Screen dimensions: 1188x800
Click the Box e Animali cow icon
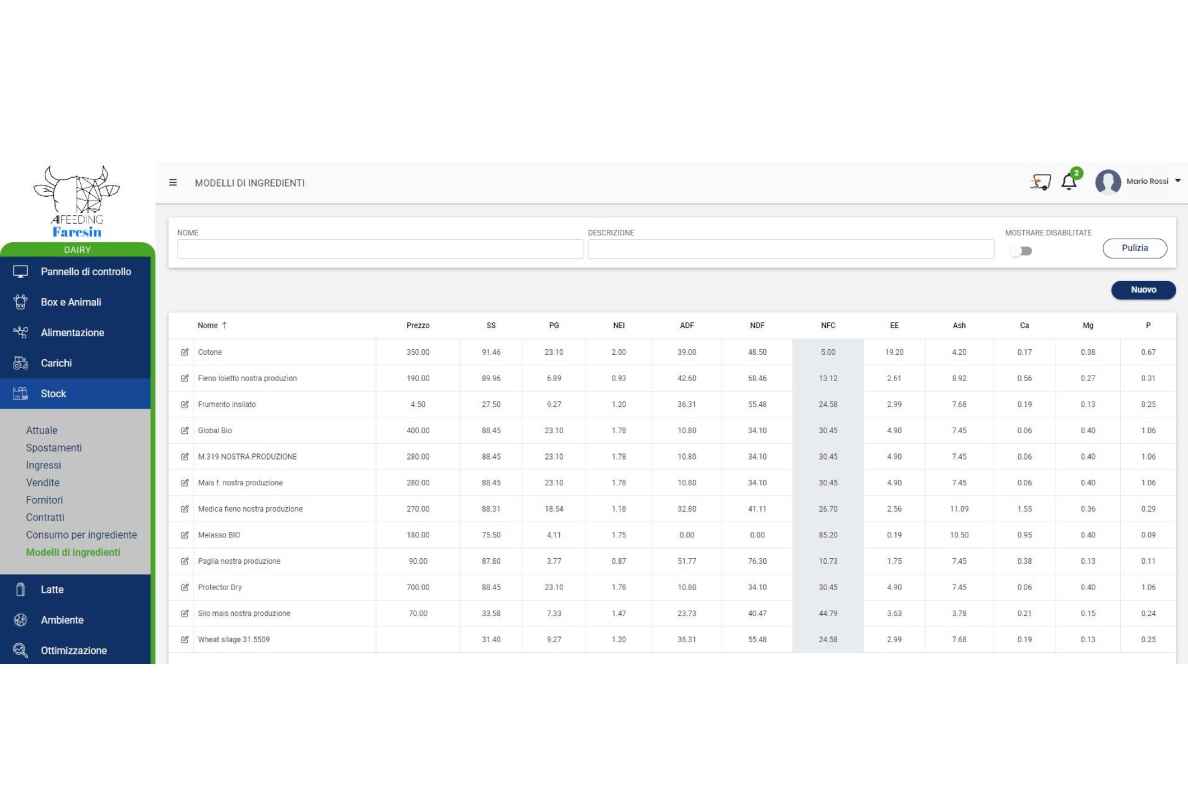[x=20, y=302]
